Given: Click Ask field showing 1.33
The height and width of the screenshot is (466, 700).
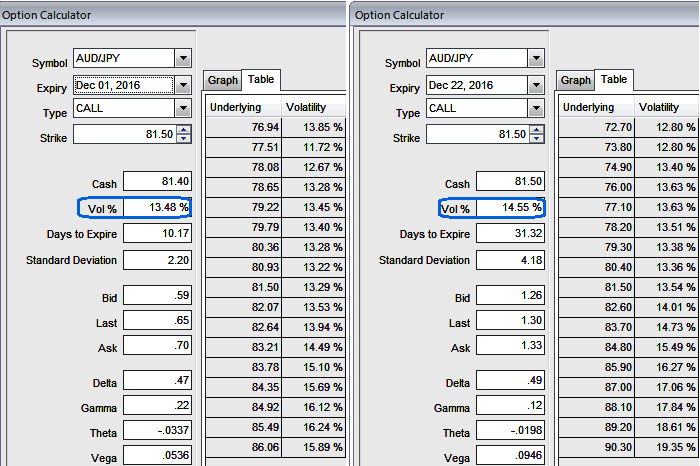Looking at the screenshot, I should coord(511,345).
